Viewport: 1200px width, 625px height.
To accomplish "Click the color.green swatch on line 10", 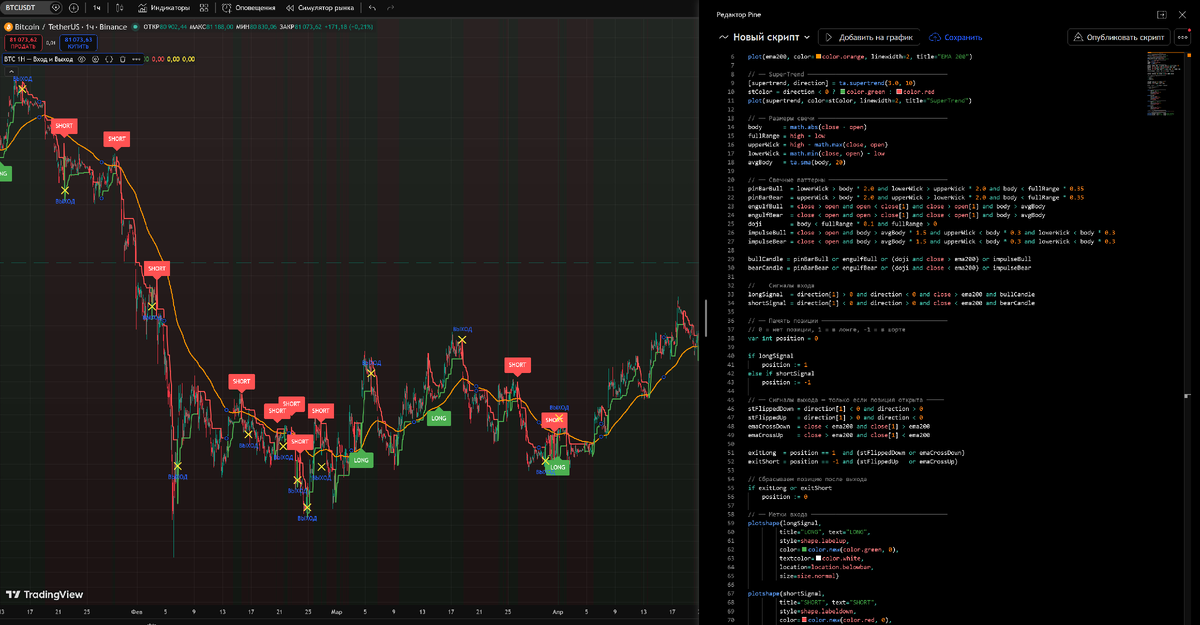I will [843, 92].
